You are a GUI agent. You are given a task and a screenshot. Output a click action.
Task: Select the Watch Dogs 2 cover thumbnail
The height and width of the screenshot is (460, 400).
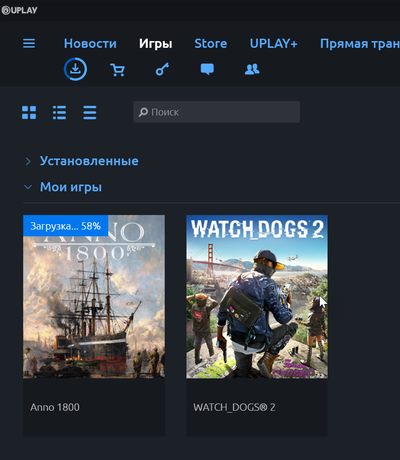coord(257,297)
